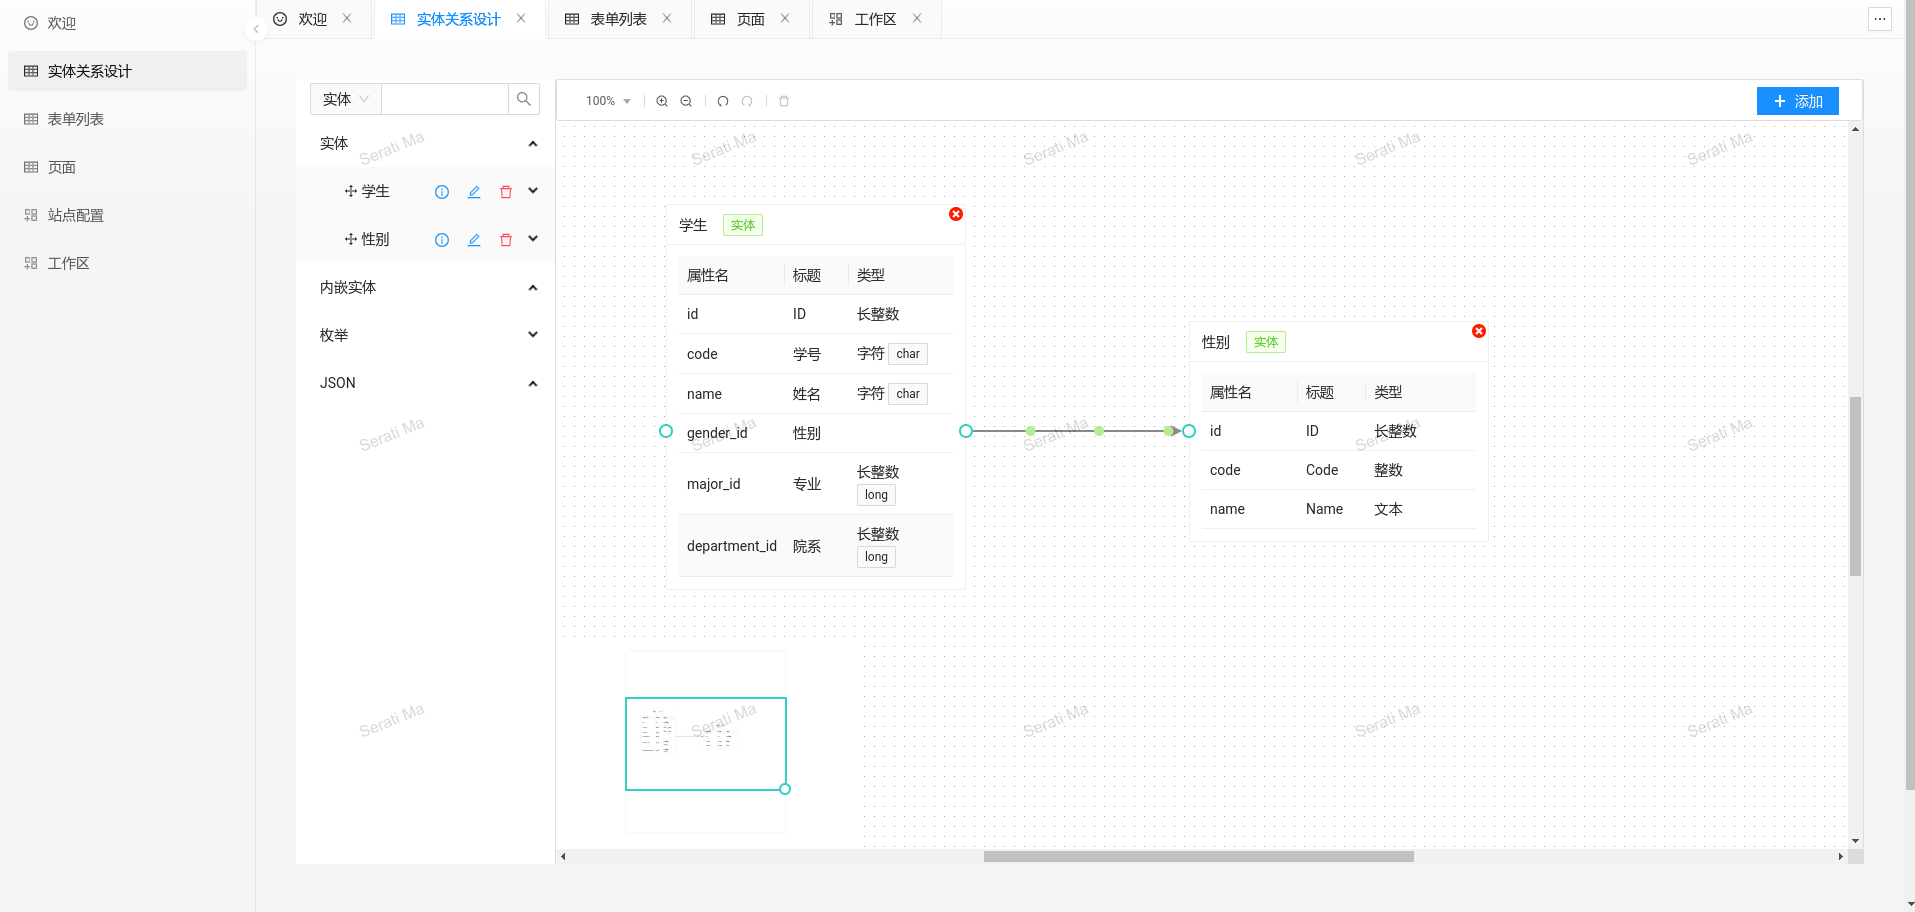The image size is (1915, 912).
Task: Click the 学生 node title
Action: 693,225
